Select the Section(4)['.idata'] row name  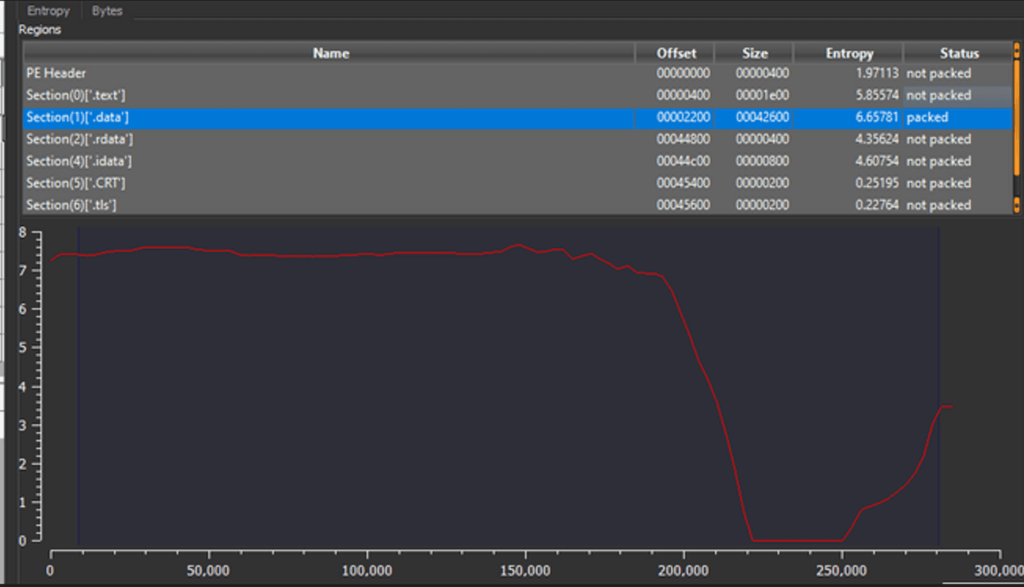tap(78, 161)
